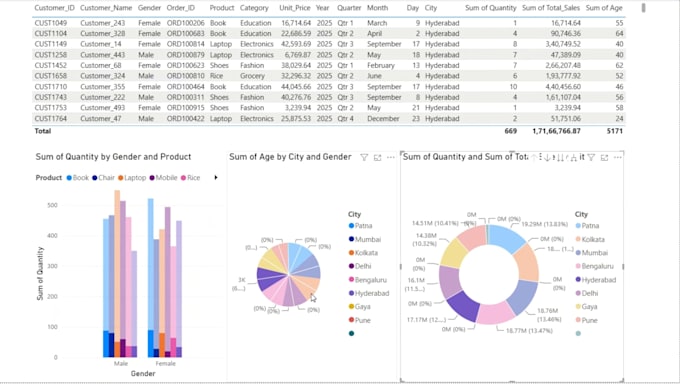Select Customer_324 table cell
This screenshot has height=384, width=680.
[x=102, y=76]
